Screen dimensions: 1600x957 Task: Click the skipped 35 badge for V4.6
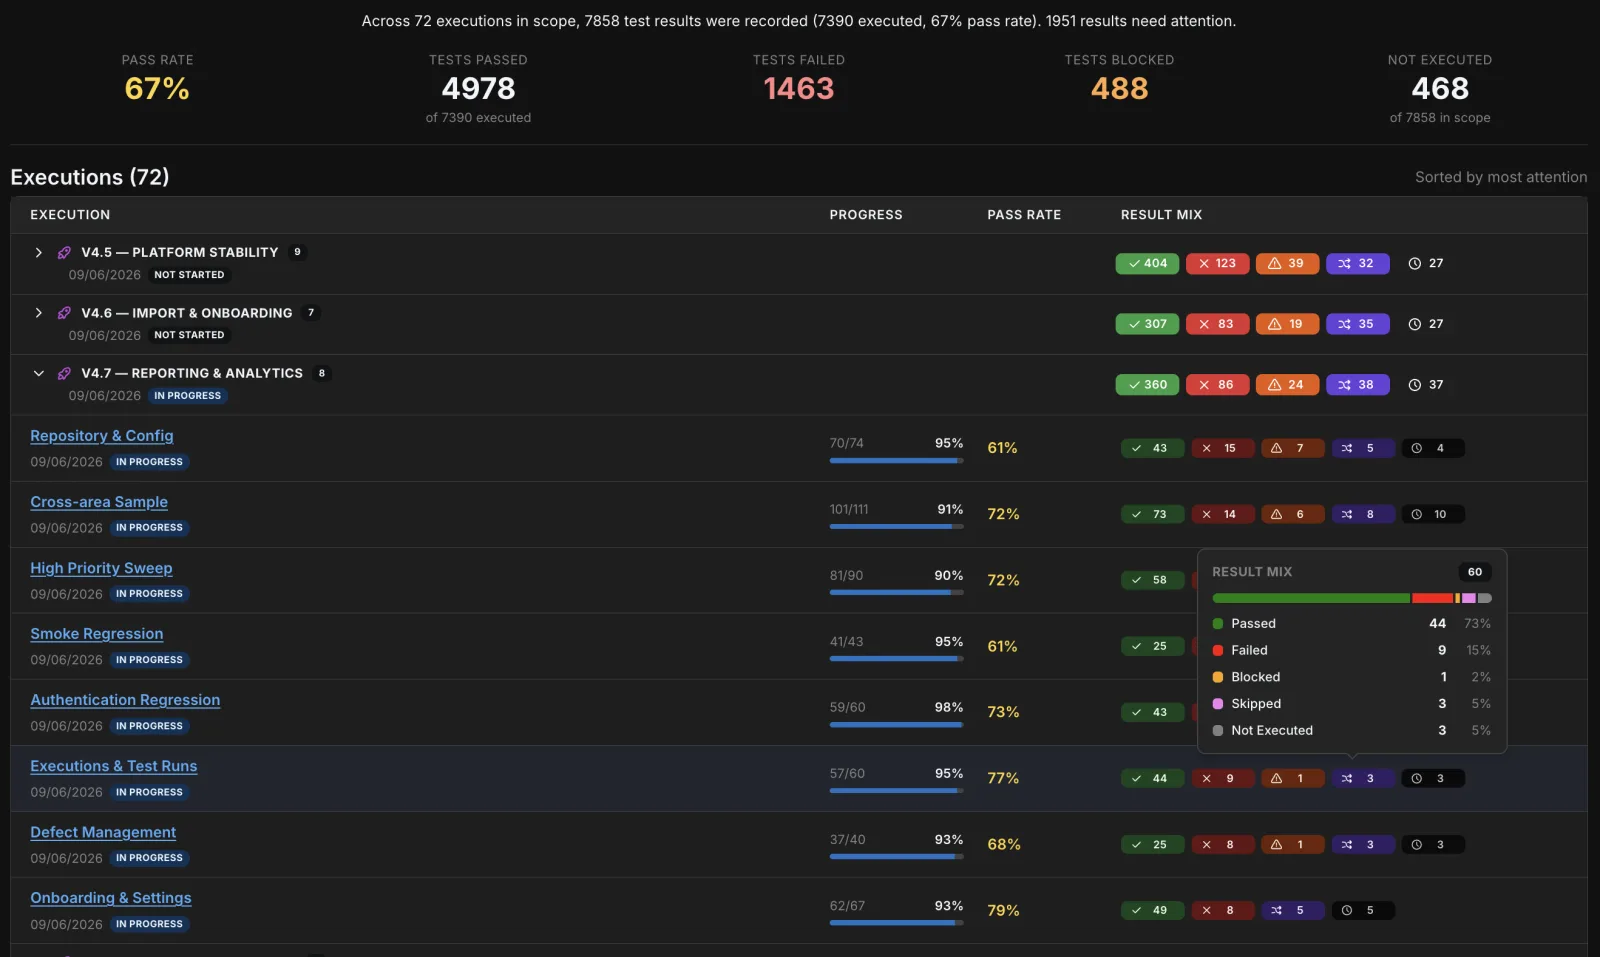pos(1357,324)
